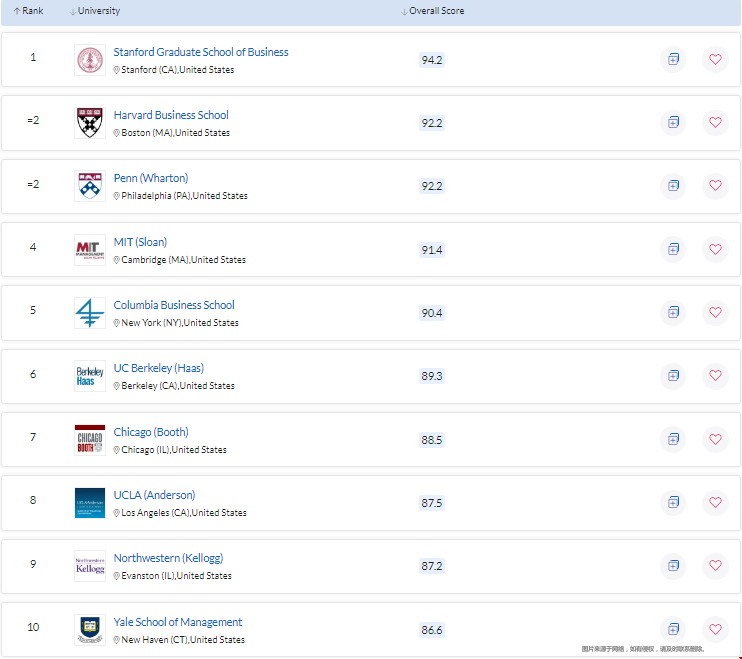Sort by Rank column header
This screenshot has width=742, height=659.
[28, 11]
